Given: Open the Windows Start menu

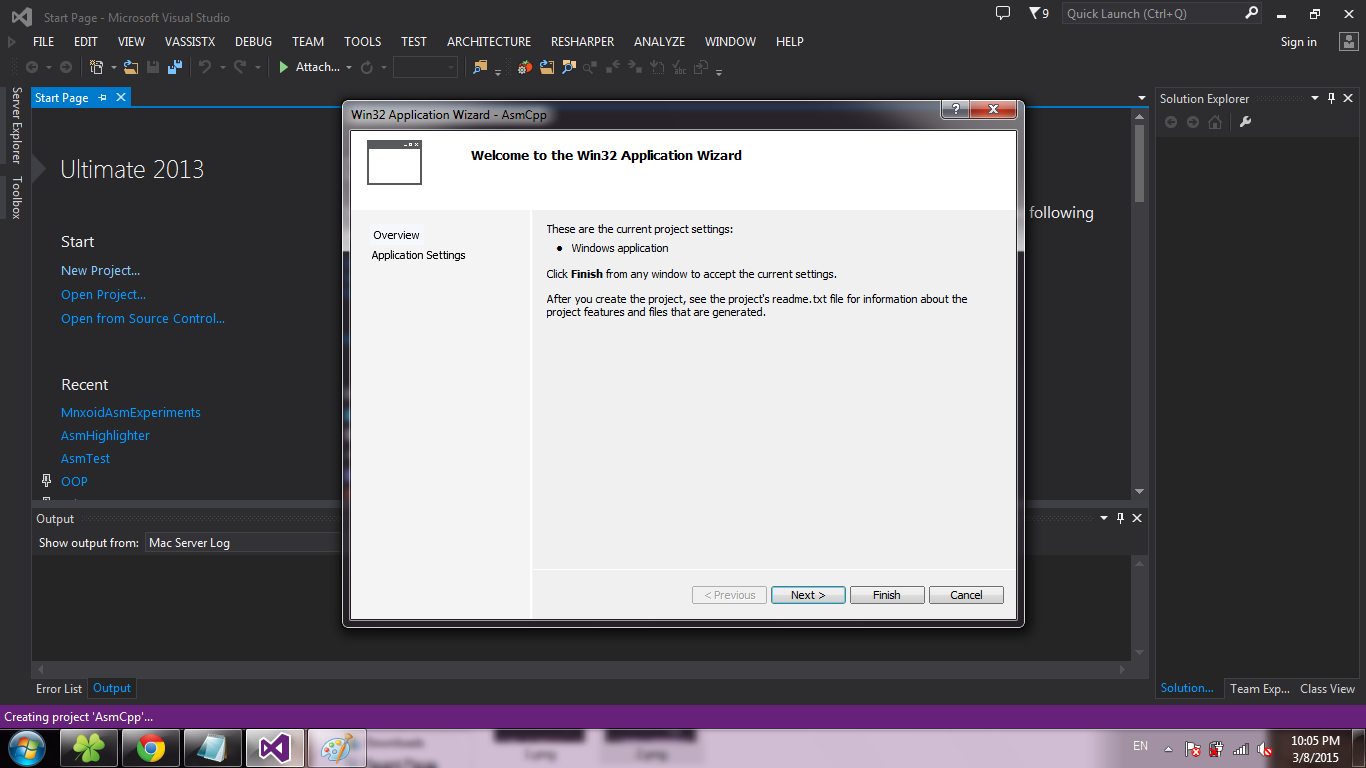Looking at the screenshot, I should [x=26, y=748].
